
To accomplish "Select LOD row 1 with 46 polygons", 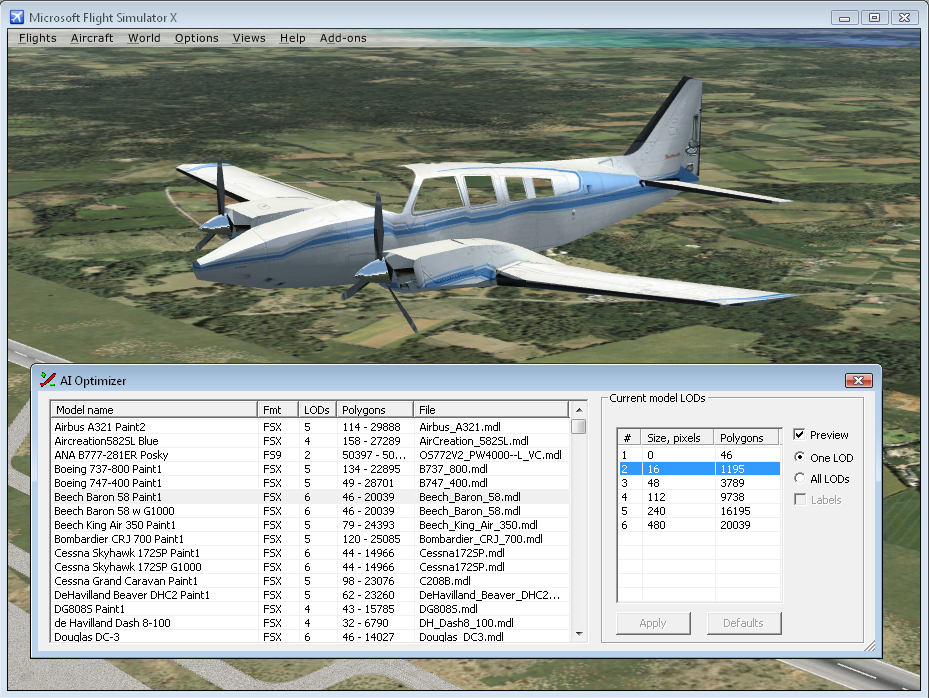I will pos(699,455).
